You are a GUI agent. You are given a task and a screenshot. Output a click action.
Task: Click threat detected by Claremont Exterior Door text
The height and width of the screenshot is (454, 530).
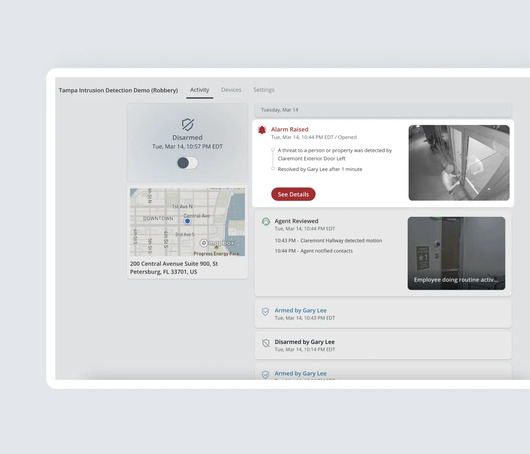point(335,154)
